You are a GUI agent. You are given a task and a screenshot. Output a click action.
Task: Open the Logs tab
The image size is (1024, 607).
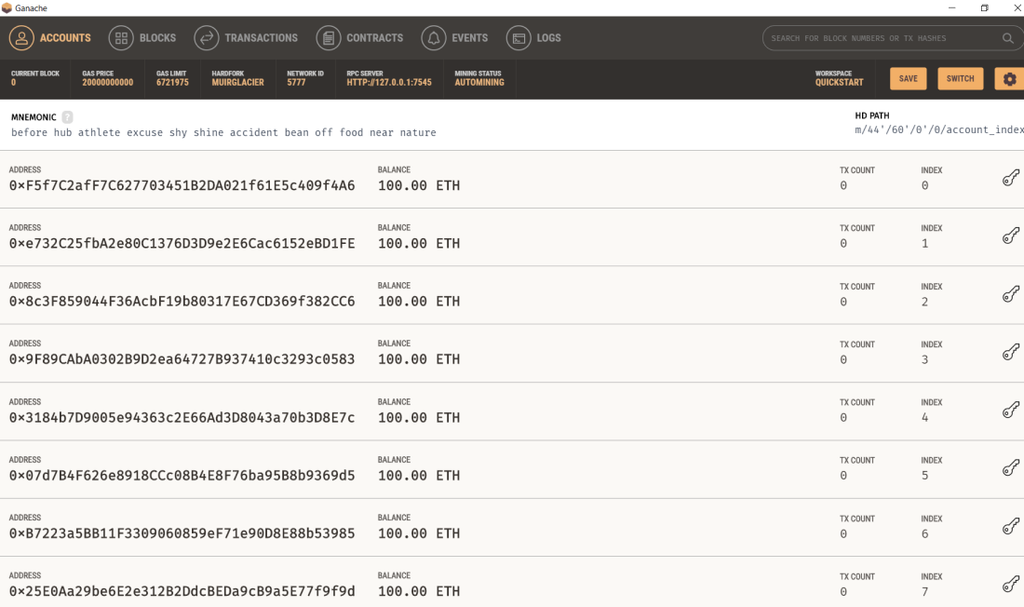tap(534, 38)
